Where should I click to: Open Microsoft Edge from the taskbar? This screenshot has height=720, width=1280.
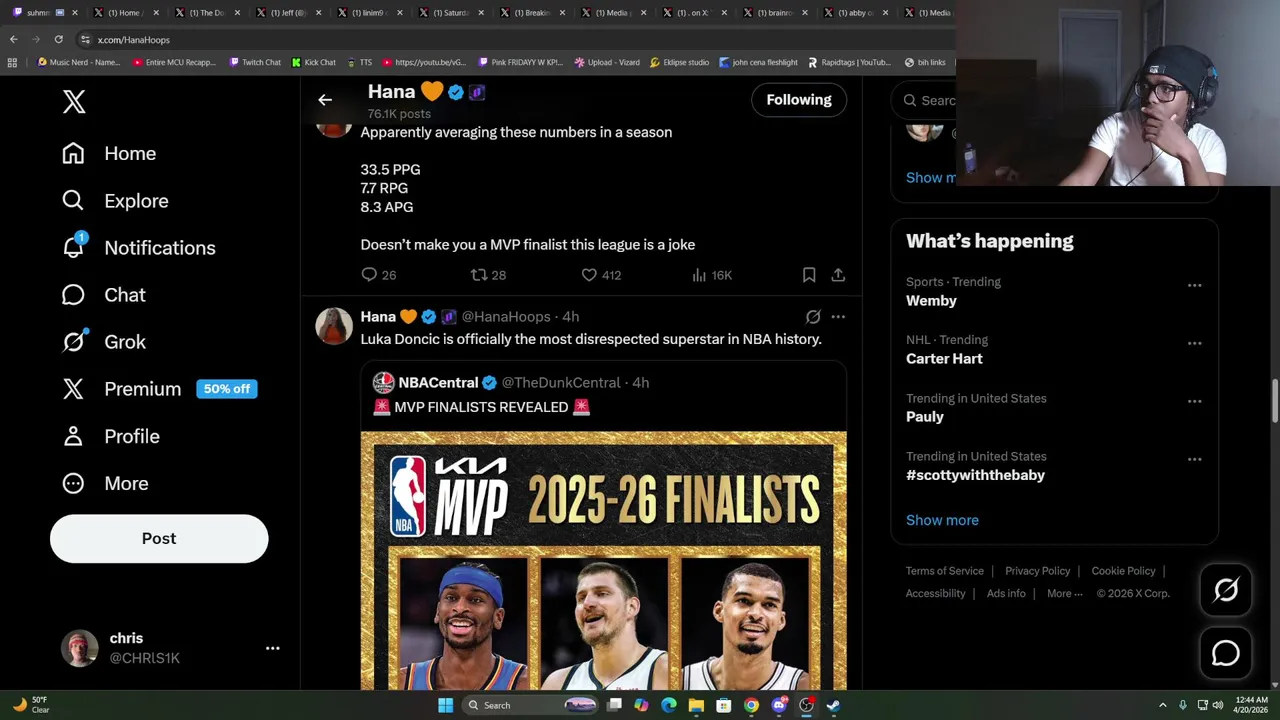pos(668,705)
